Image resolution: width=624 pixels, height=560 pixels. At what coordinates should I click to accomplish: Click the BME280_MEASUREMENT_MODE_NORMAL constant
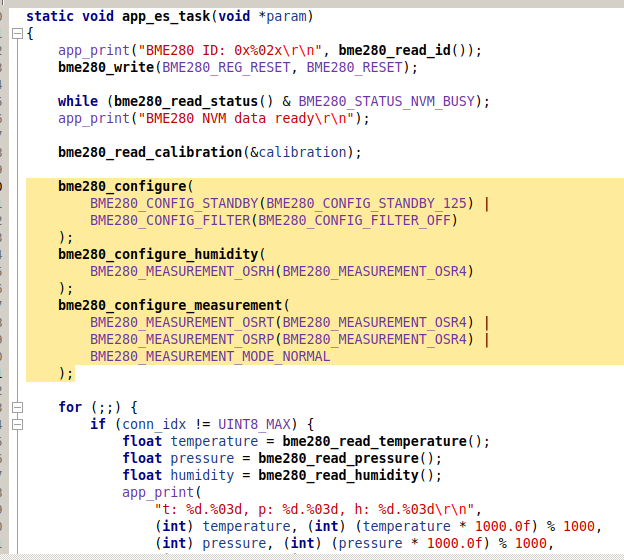point(210,356)
